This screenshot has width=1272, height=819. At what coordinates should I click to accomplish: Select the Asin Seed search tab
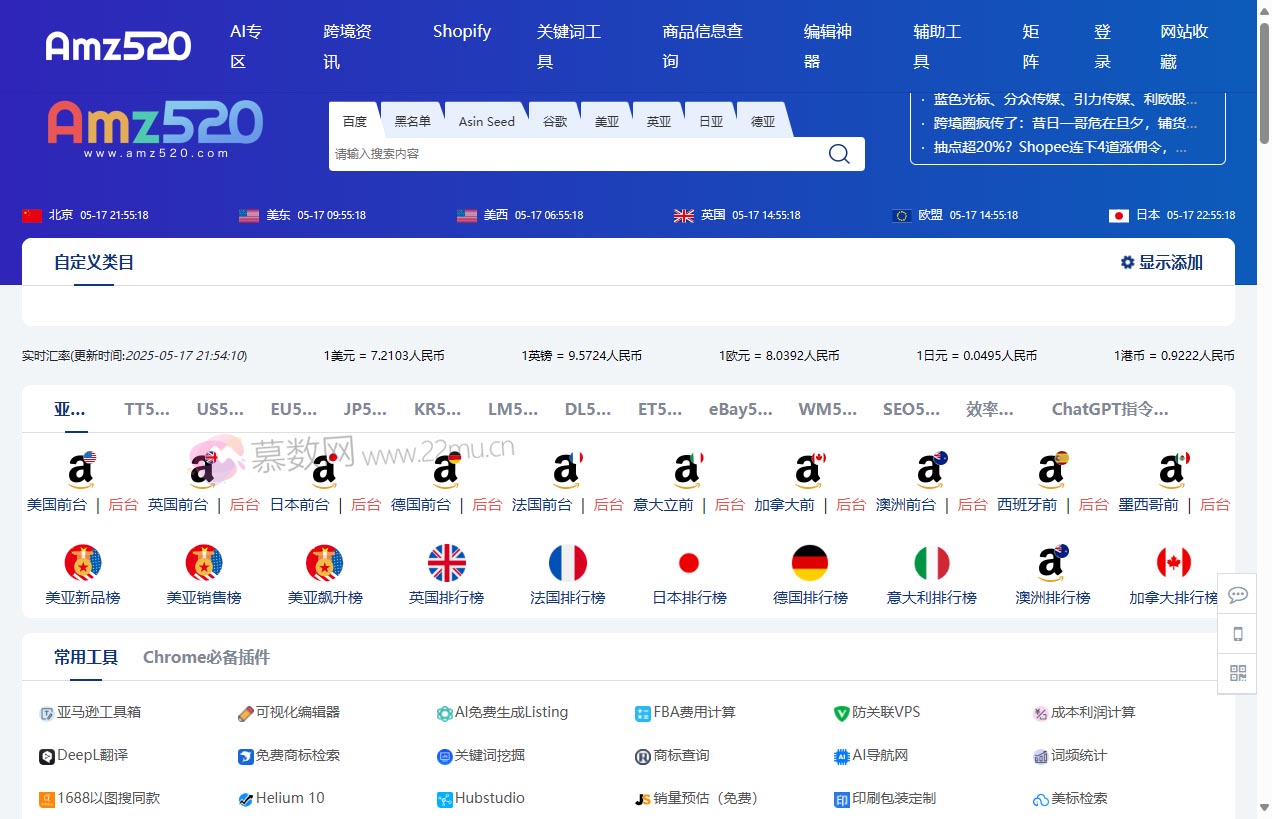click(x=486, y=121)
